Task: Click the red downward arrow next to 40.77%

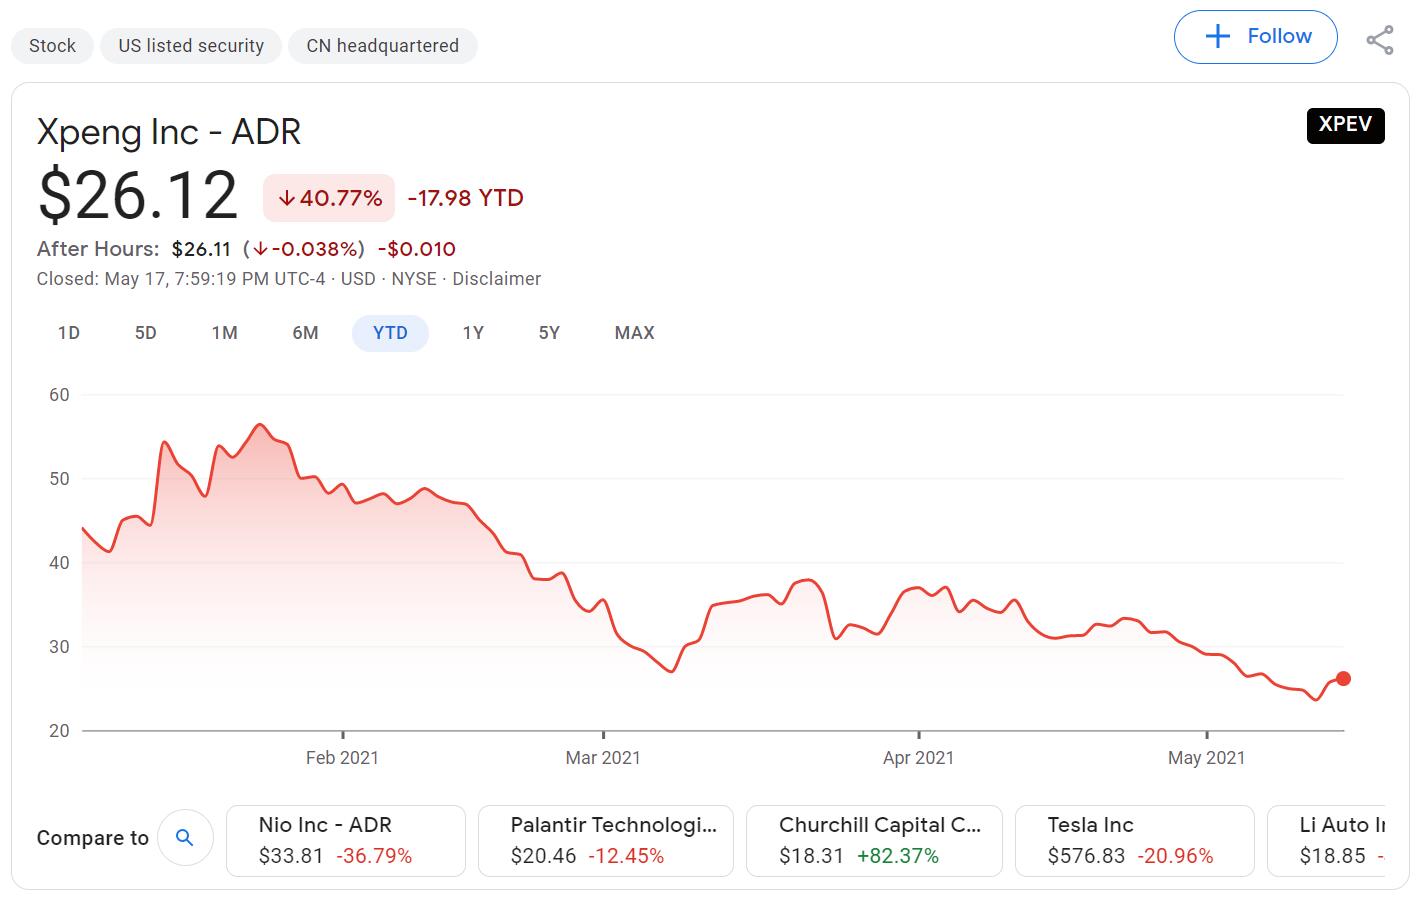Action: click(x=287, y=198)
